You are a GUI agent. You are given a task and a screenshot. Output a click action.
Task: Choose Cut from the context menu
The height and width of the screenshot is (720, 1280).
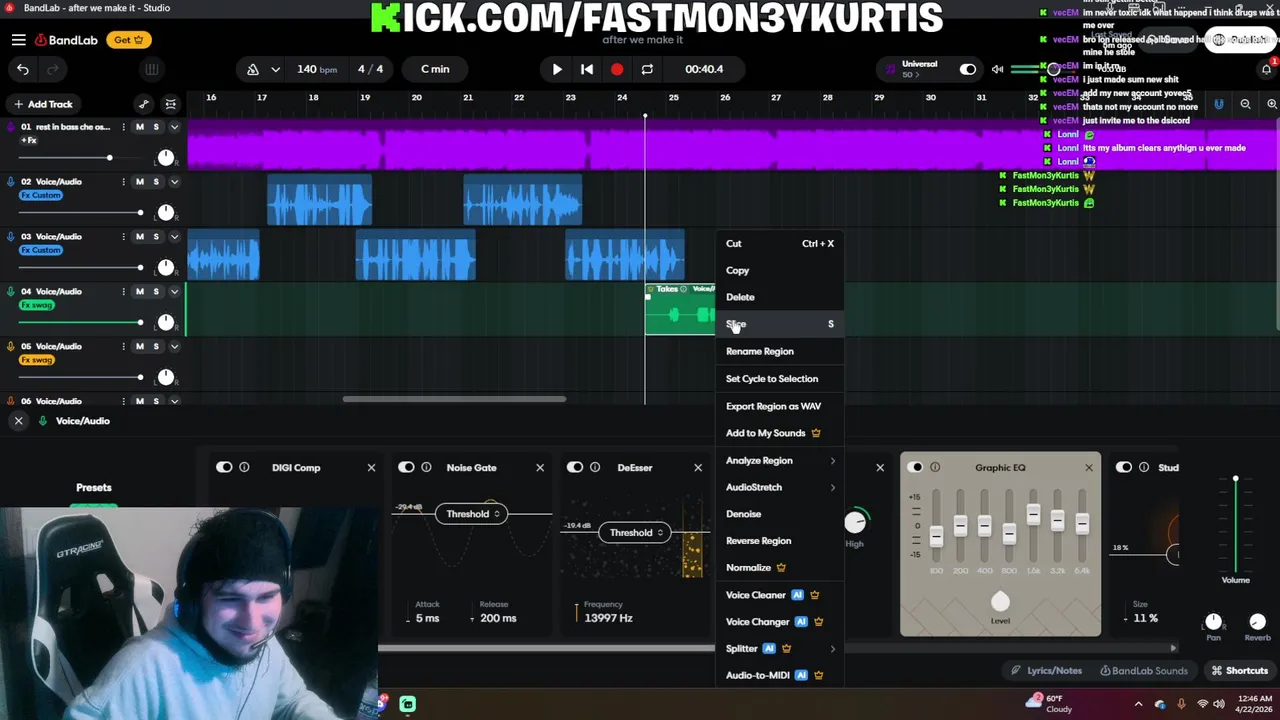(x=780, y=243)
